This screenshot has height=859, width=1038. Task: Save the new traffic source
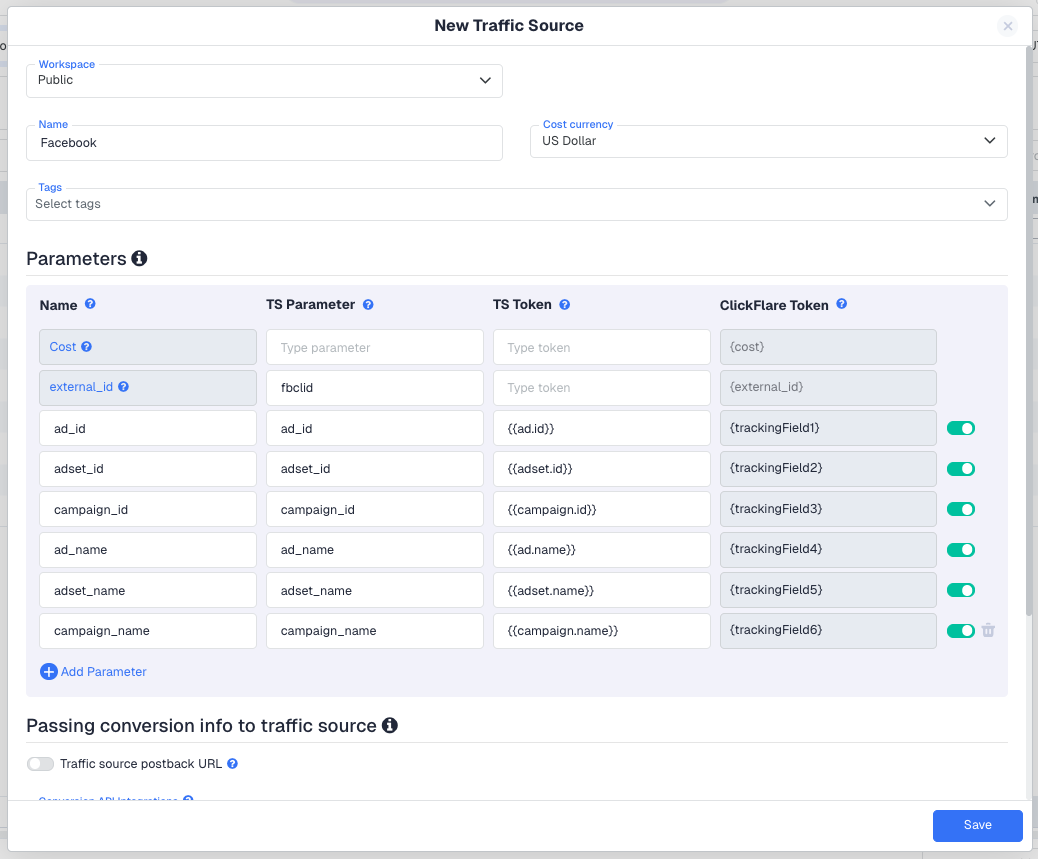[x=977, y=825]
